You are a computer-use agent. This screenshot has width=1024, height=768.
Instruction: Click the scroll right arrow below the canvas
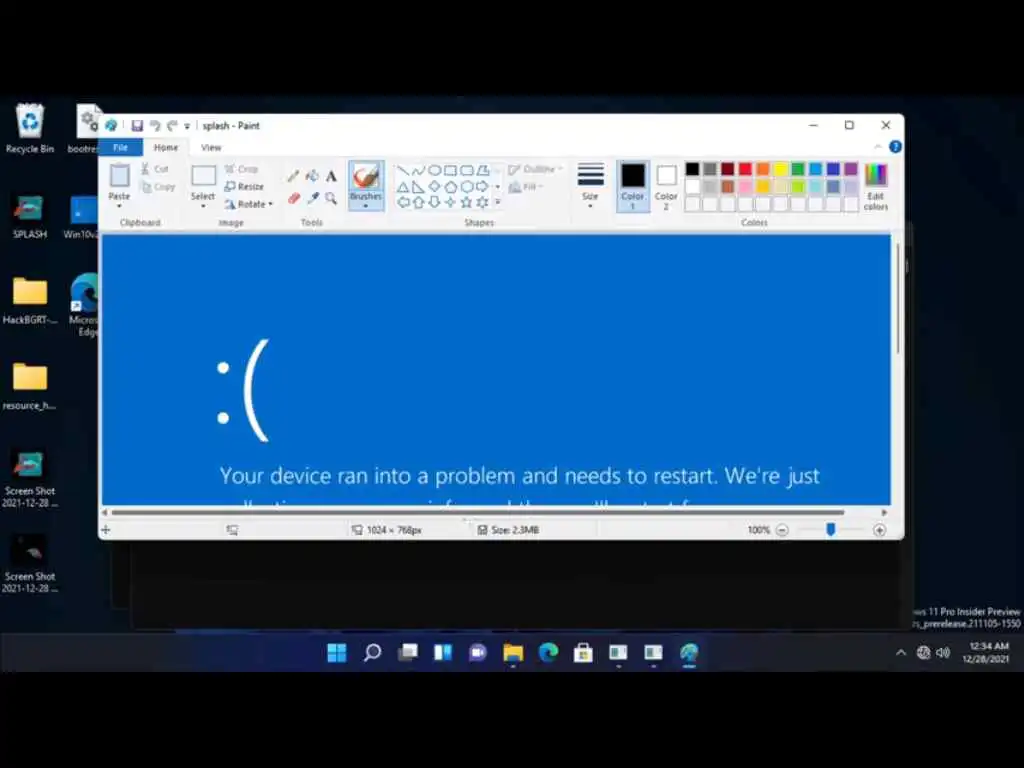pos(884,513)
